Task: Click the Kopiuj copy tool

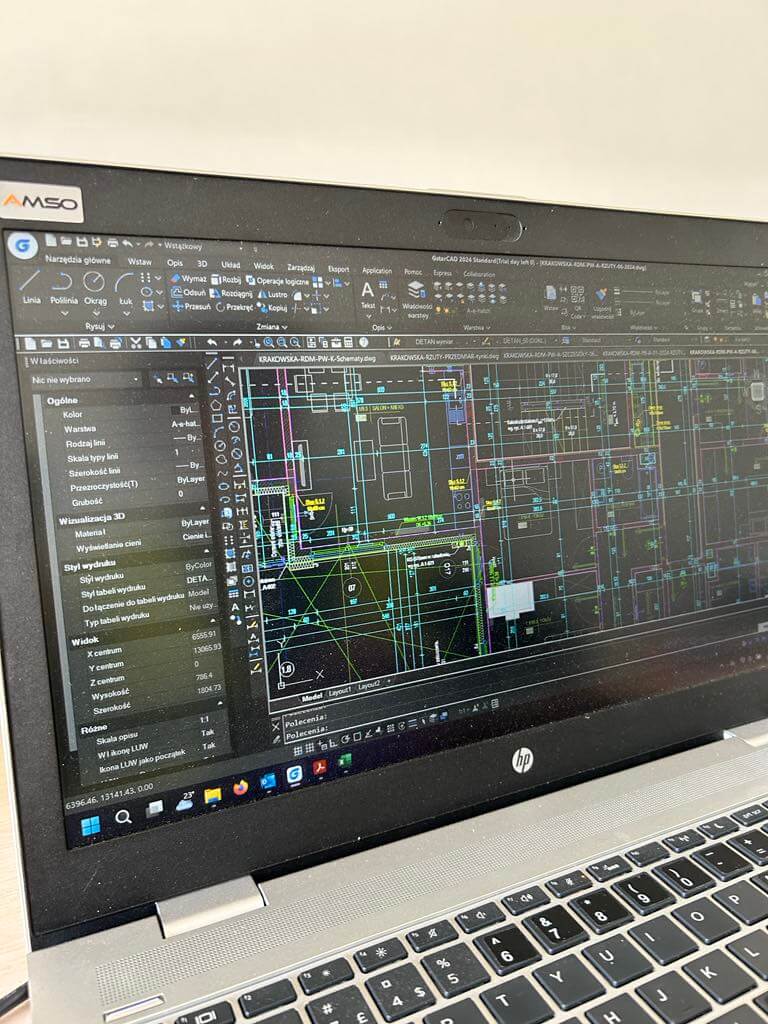Action: coord(272,308)
